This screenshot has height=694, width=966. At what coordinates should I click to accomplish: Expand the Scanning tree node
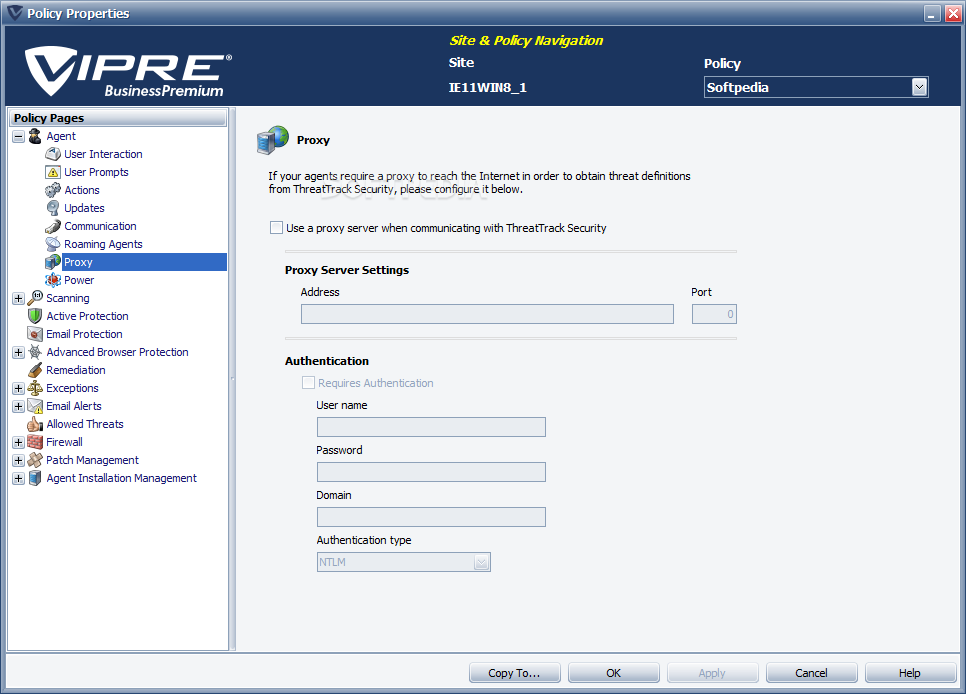(18, 298)
